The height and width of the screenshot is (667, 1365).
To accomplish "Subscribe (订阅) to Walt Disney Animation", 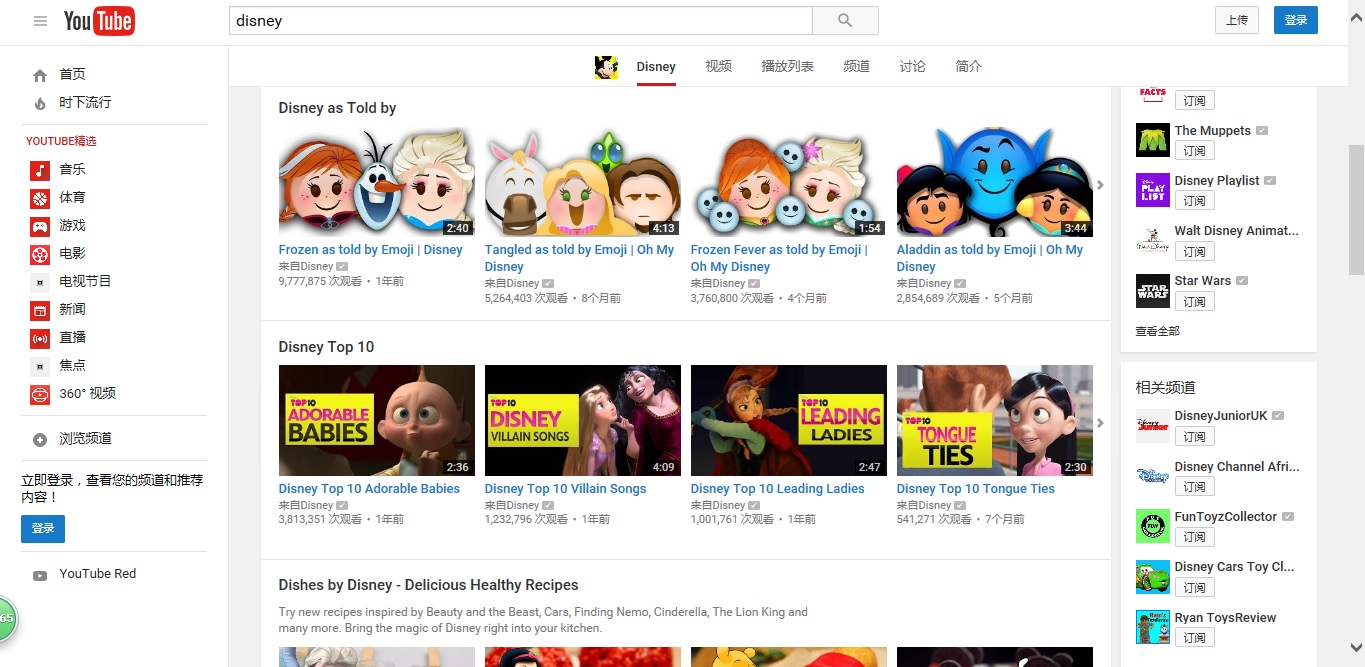I will [x=1195, y=252].
